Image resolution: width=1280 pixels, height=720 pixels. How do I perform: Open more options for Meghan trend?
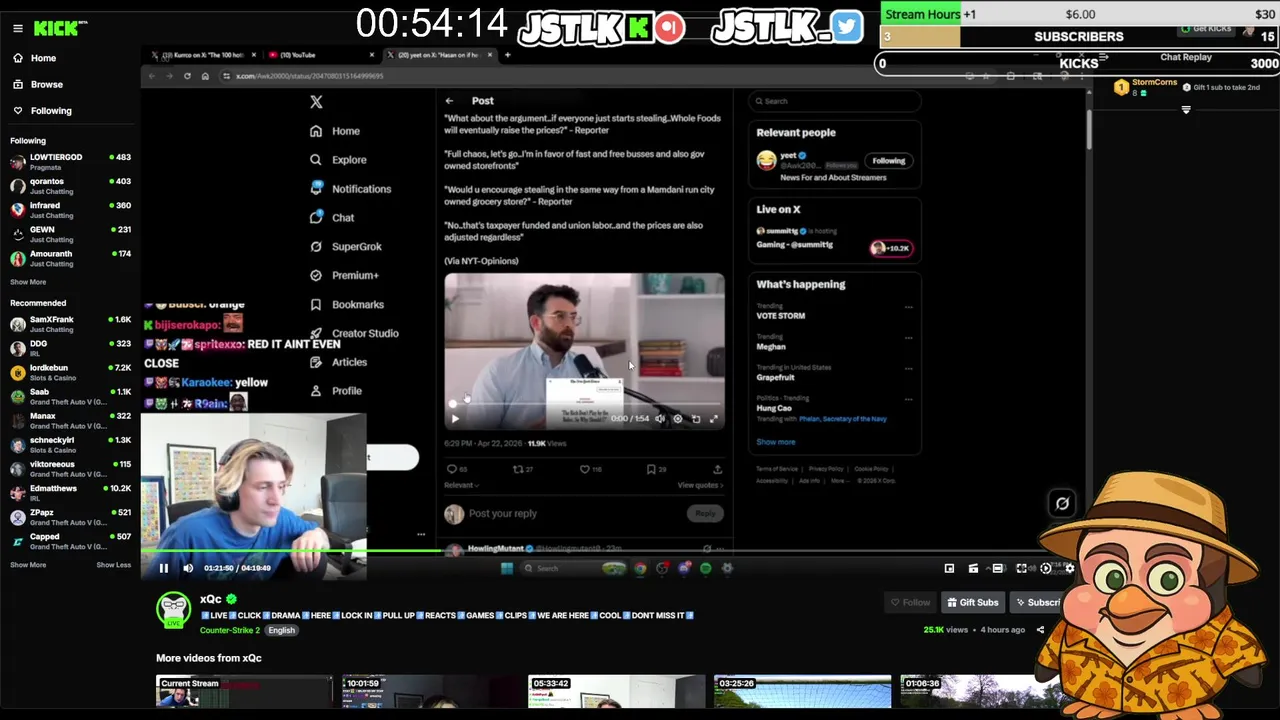coord(908,338)
